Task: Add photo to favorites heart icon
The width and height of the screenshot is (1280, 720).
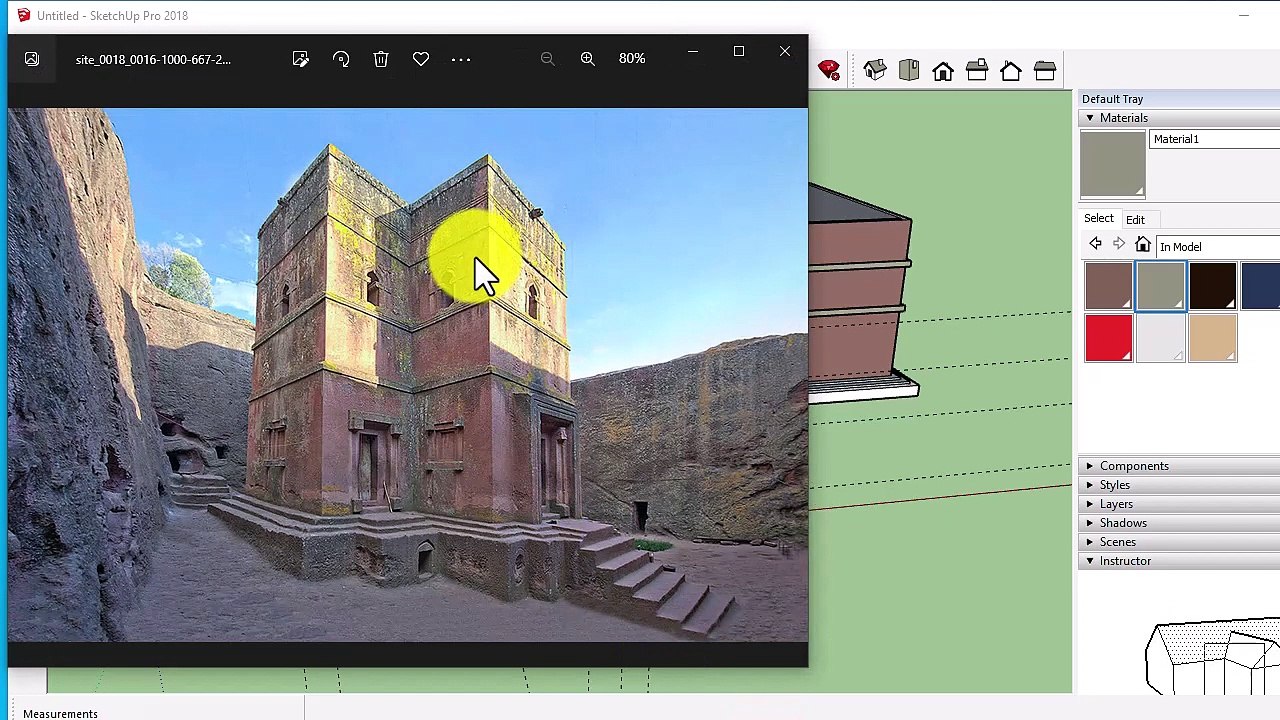Action: pos(421,59)
